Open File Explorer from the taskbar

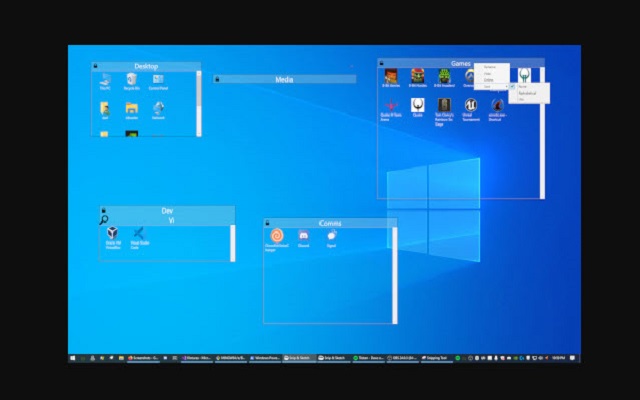pos(121,358)
